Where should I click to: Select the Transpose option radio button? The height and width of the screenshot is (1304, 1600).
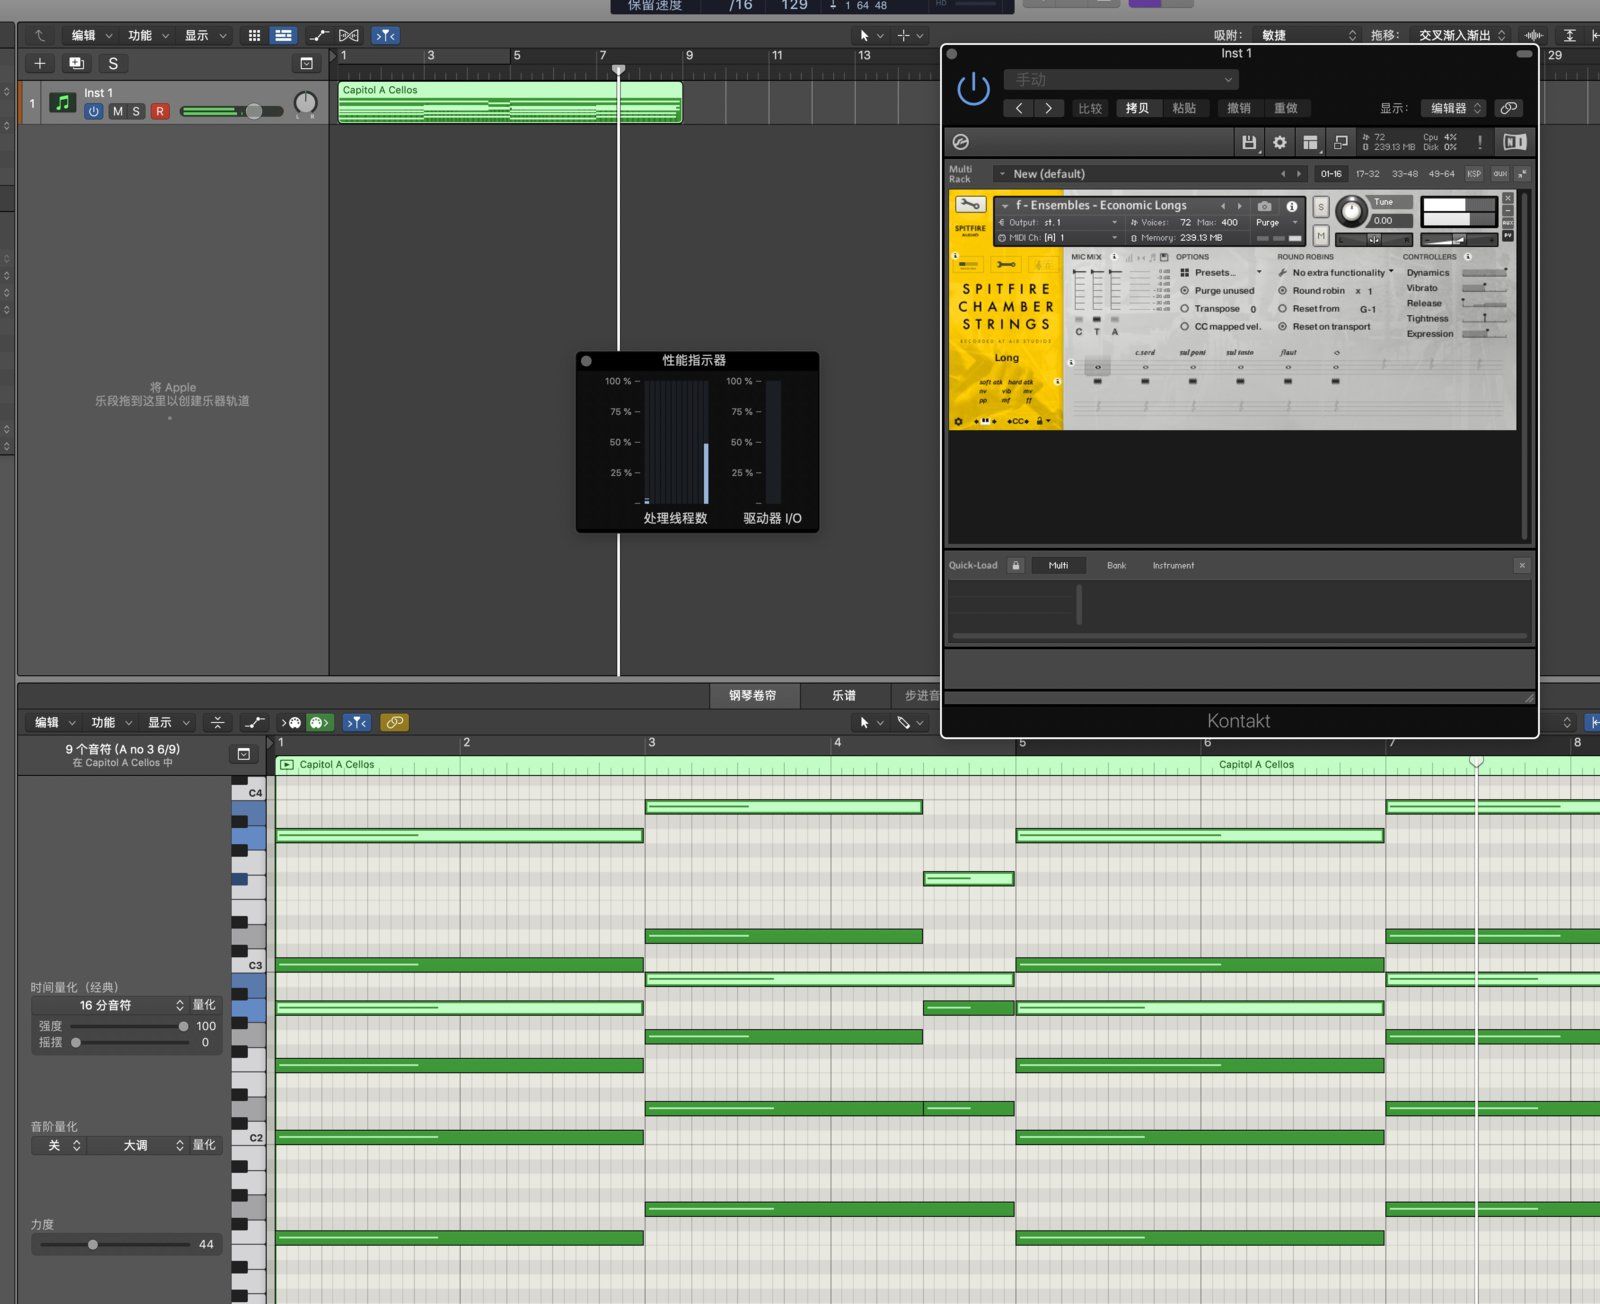pos(1185,309)
